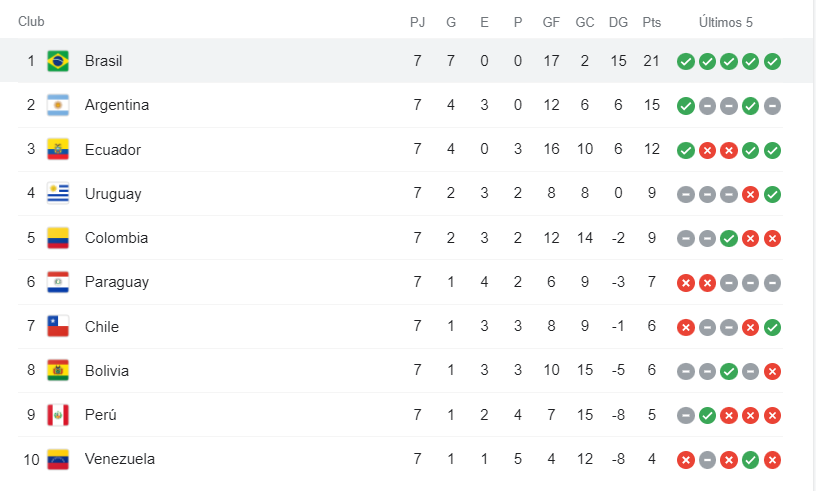Click the Brasil flag icon

[58, 61]
